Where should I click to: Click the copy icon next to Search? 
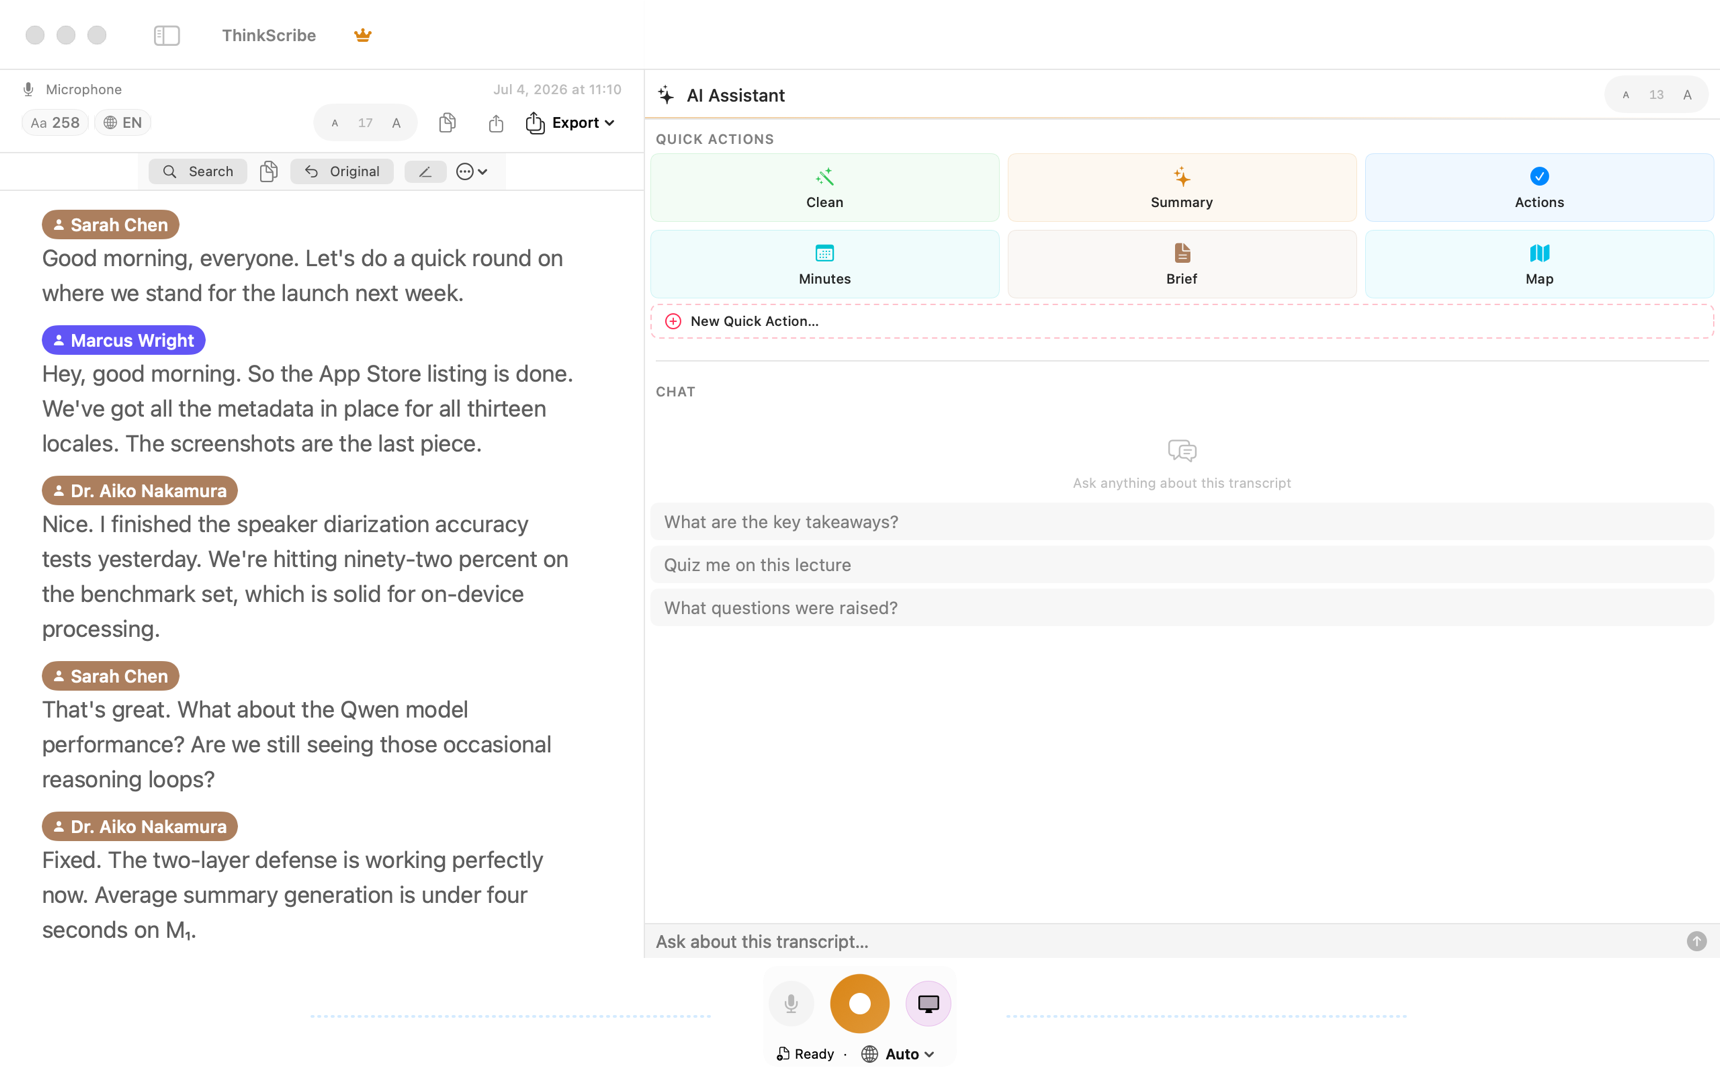(268, 172)
